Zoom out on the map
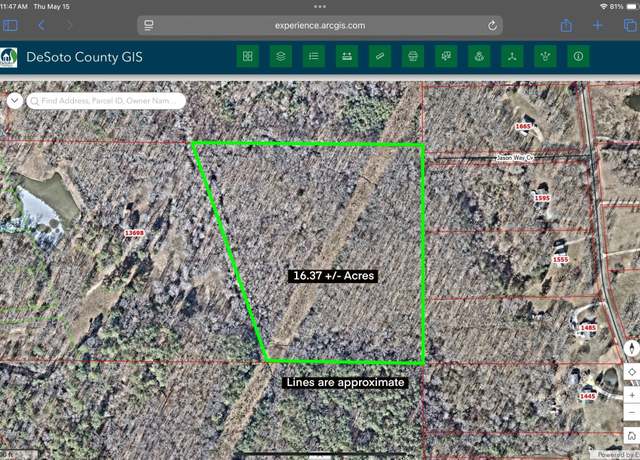Image resolution: width=640 pixels, height=460 pixels. (632, 412)
